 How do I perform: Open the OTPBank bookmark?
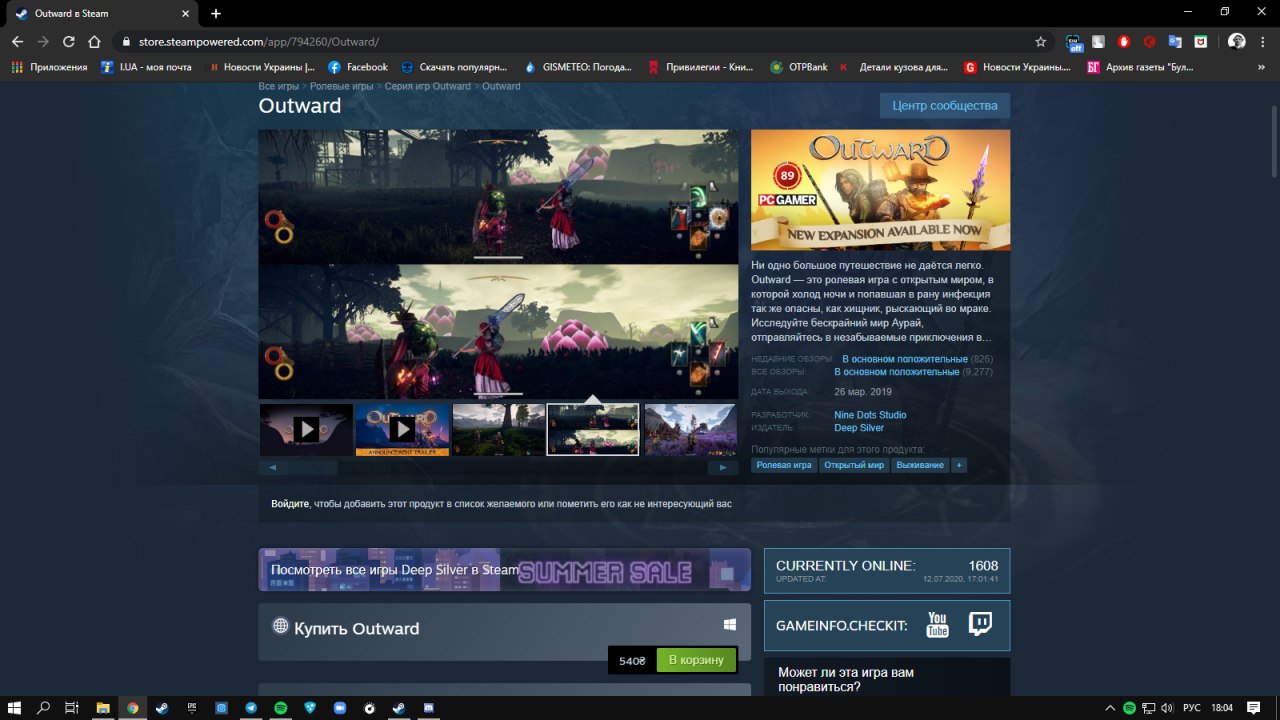click(798, 67)
